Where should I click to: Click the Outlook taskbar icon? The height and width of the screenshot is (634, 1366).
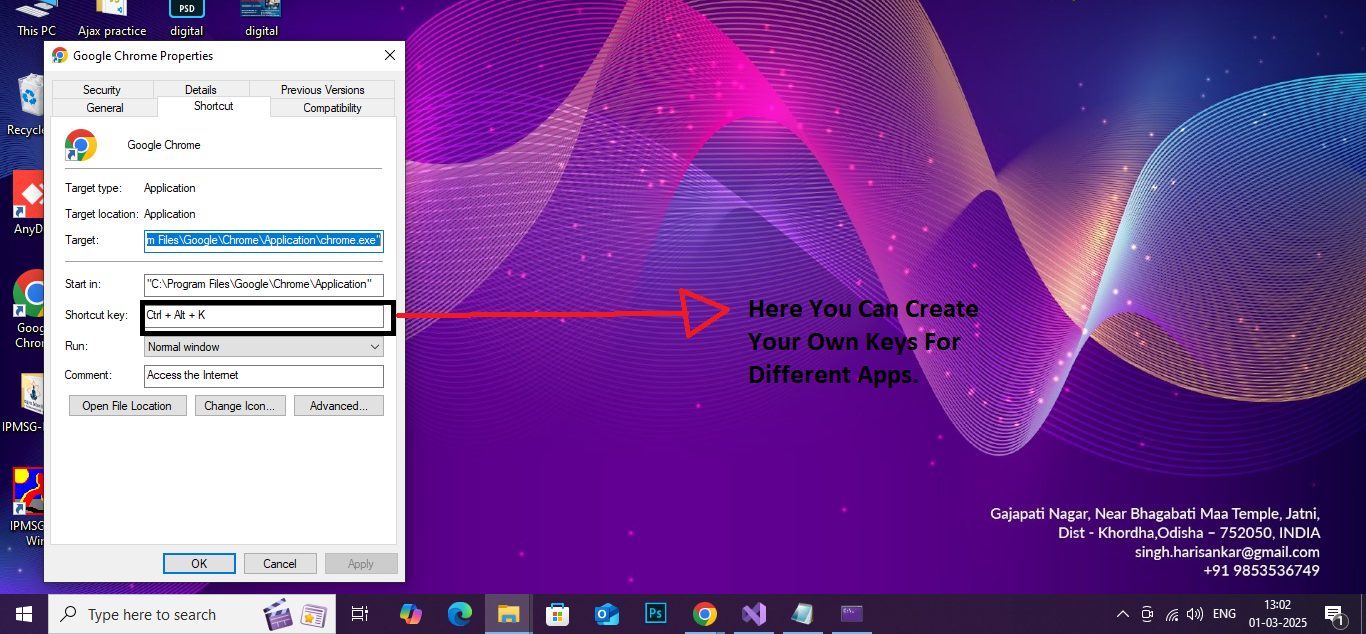point(607,613)
